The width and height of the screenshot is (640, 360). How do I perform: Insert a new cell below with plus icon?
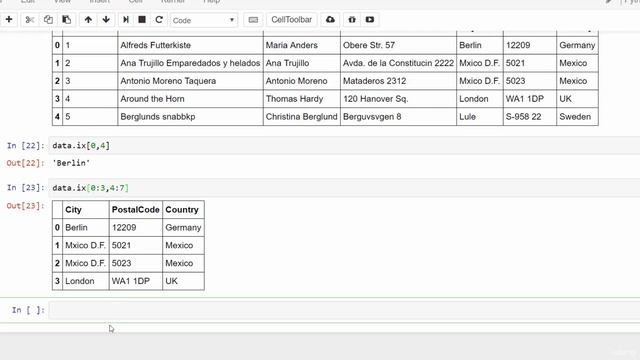[x=9, y=20]
